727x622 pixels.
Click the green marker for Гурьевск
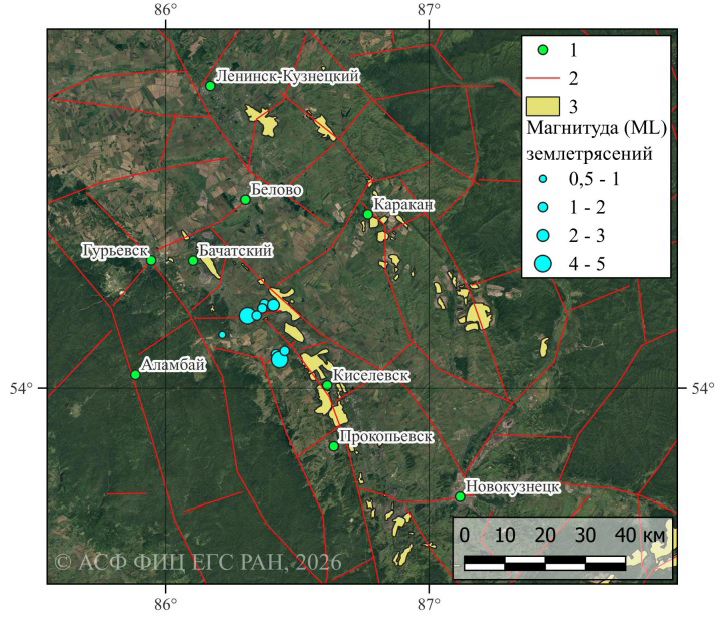point(151,260)
